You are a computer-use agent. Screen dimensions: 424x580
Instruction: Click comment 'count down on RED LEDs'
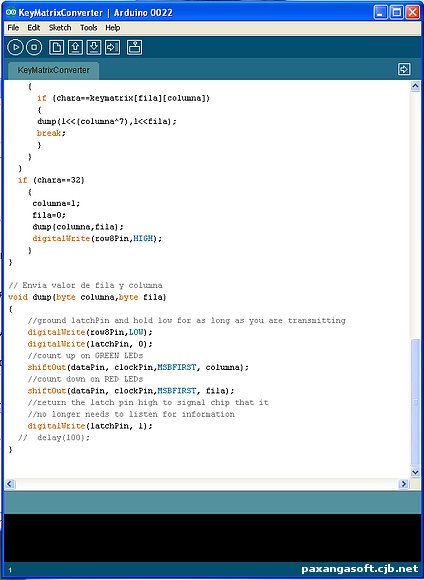tap(85, 379)
